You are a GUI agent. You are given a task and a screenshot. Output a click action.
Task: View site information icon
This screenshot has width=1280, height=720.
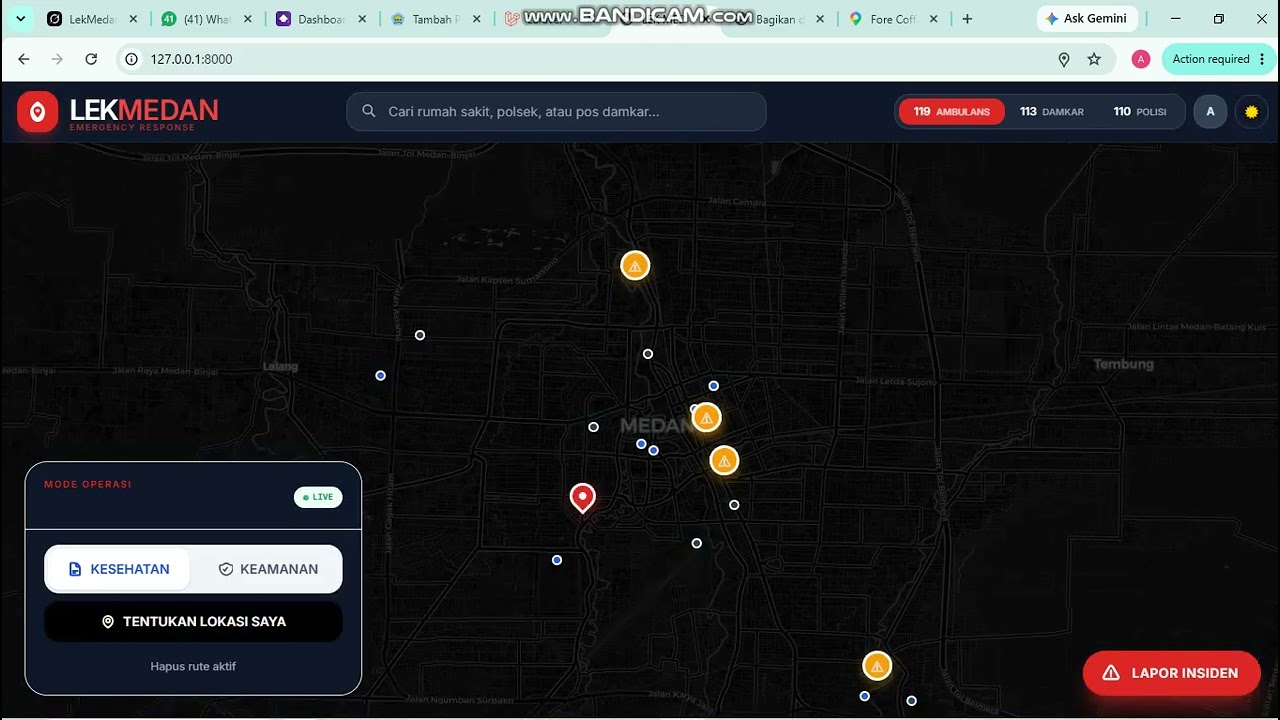point(131,59)
